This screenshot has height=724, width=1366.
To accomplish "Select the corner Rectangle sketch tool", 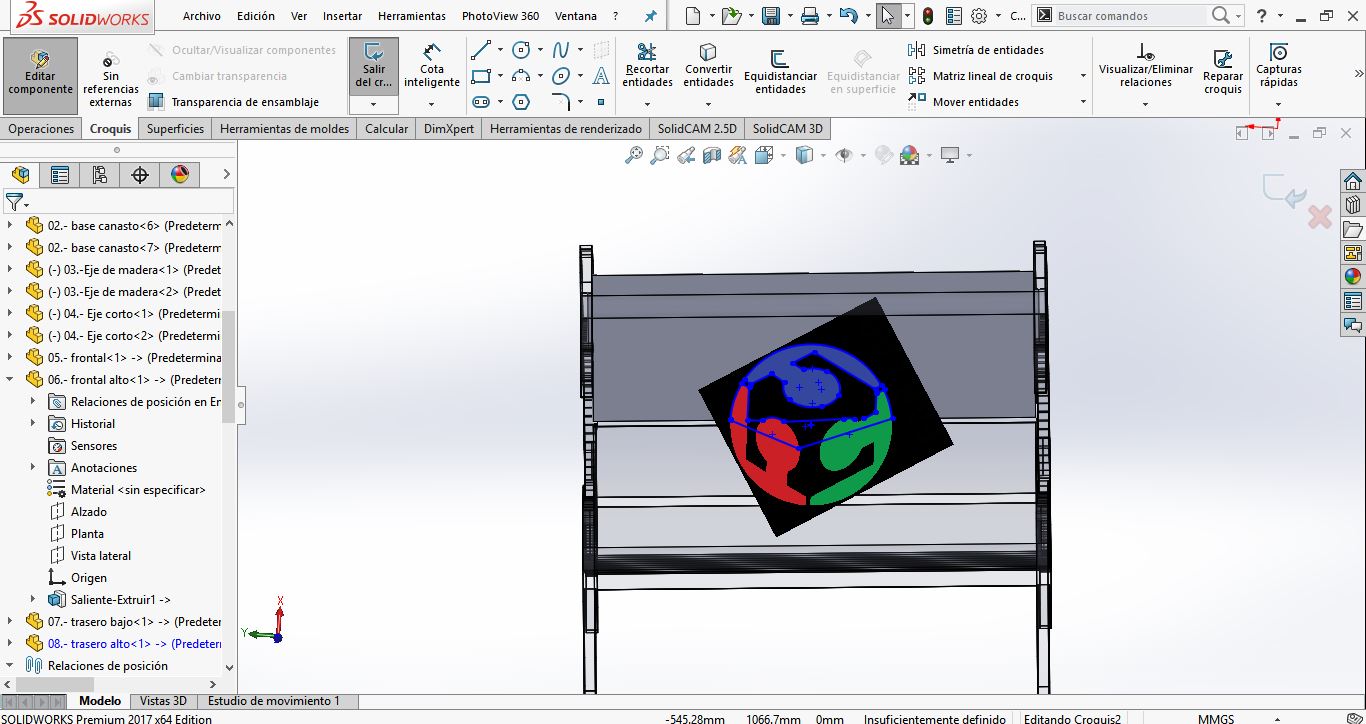I will click(481, 76).
